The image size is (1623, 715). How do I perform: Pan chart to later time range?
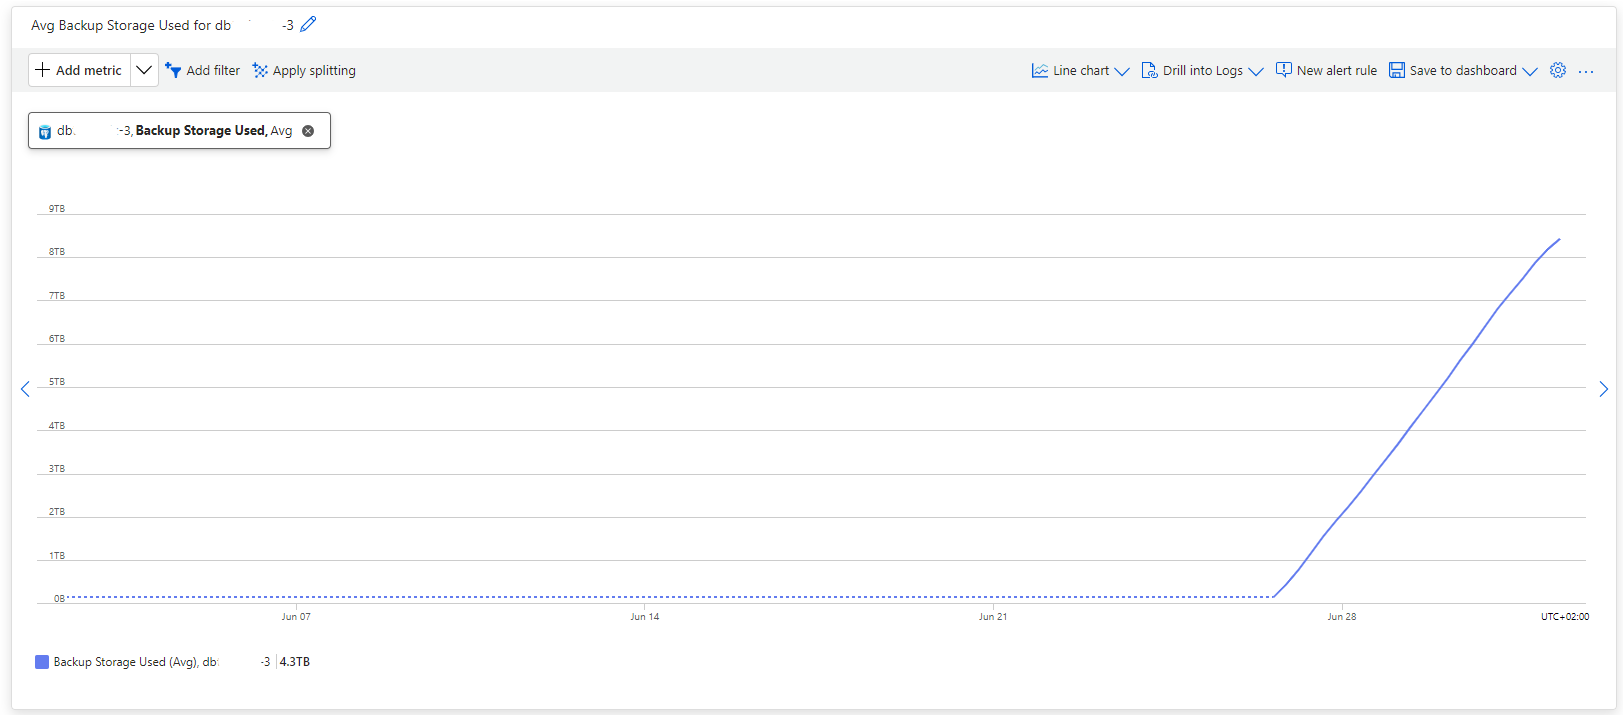click(1603, 389)
